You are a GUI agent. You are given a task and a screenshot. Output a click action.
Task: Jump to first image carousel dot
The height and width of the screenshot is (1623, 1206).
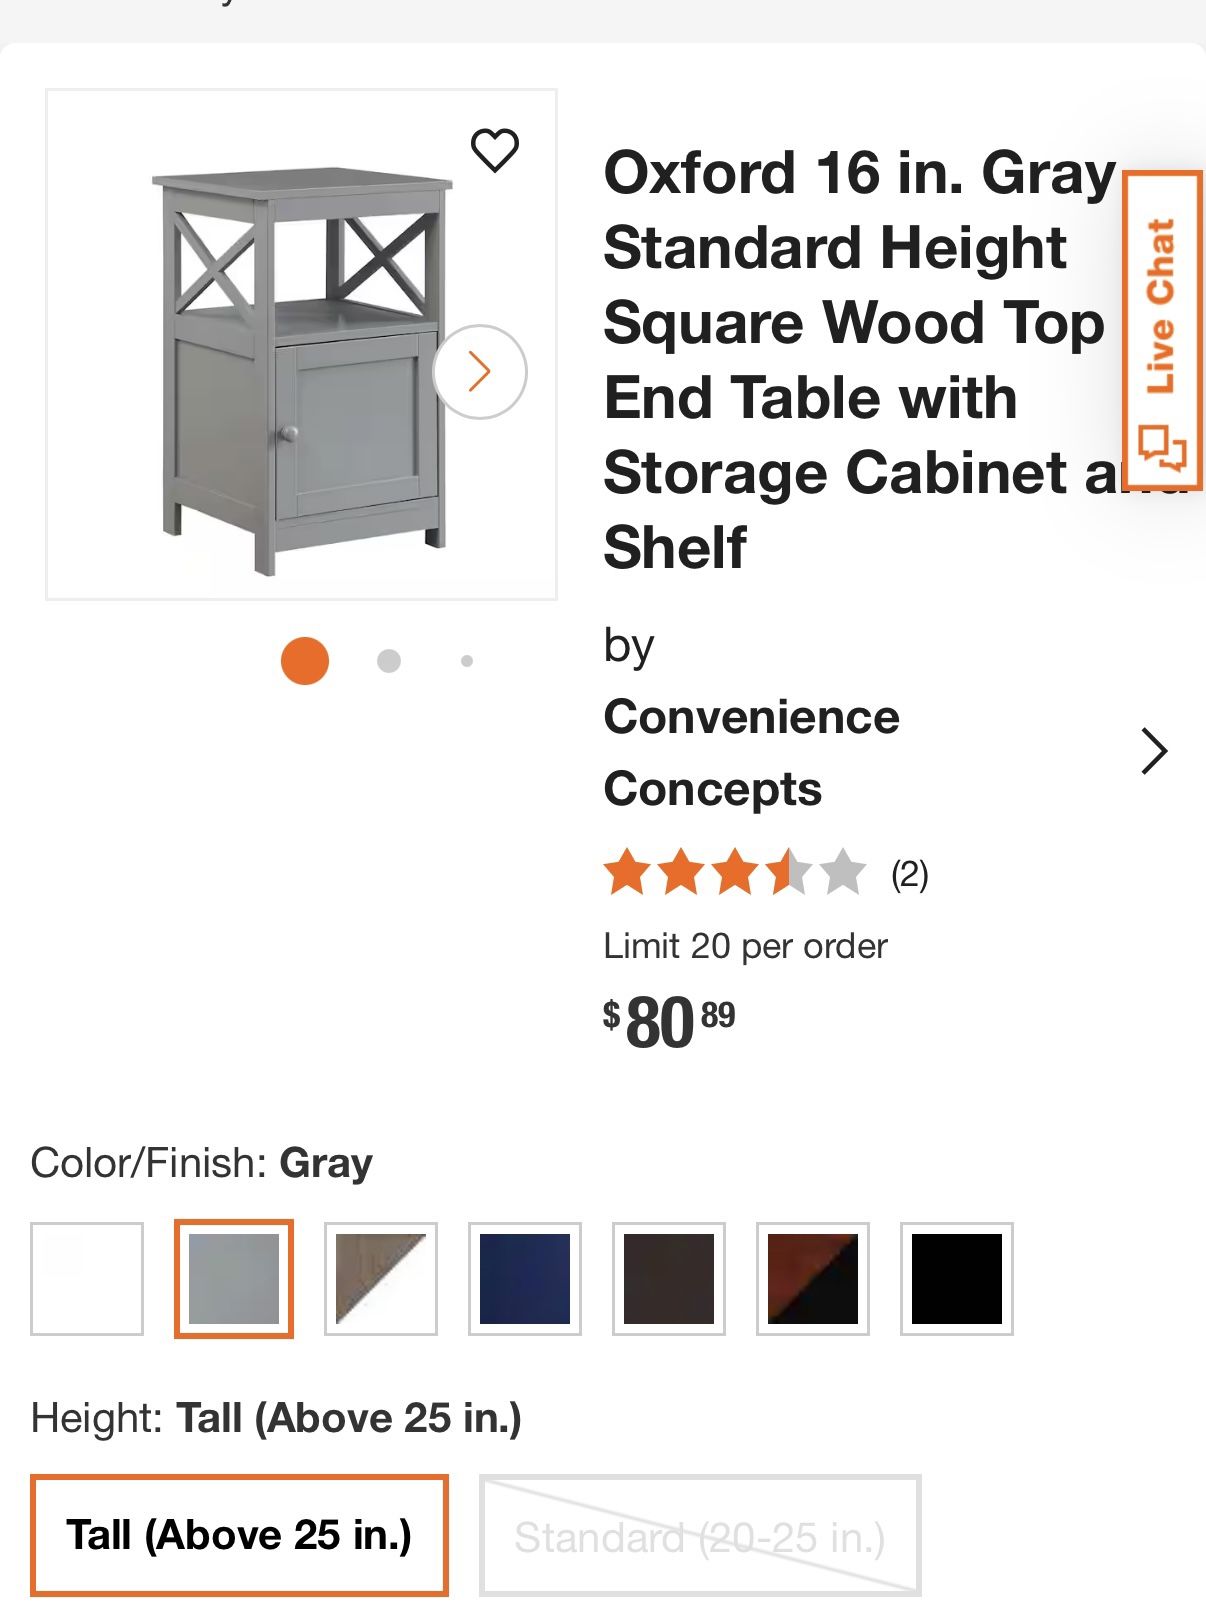coord(305,661)
